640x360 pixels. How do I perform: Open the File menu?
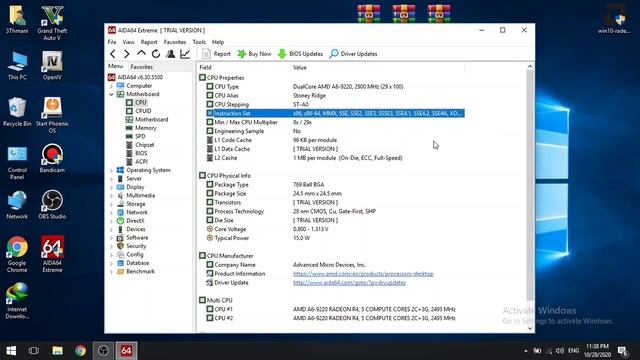point(112,42)
